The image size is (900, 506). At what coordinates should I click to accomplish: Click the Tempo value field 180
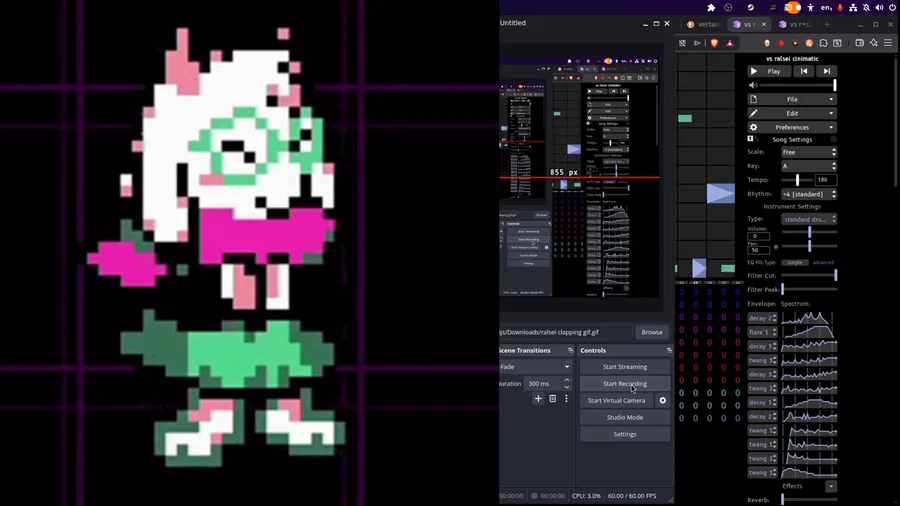click(x=825, y=180)
